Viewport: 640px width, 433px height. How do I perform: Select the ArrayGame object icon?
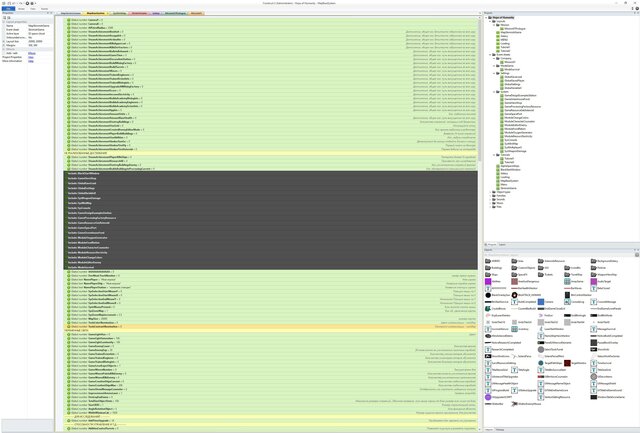coord(567,282)
